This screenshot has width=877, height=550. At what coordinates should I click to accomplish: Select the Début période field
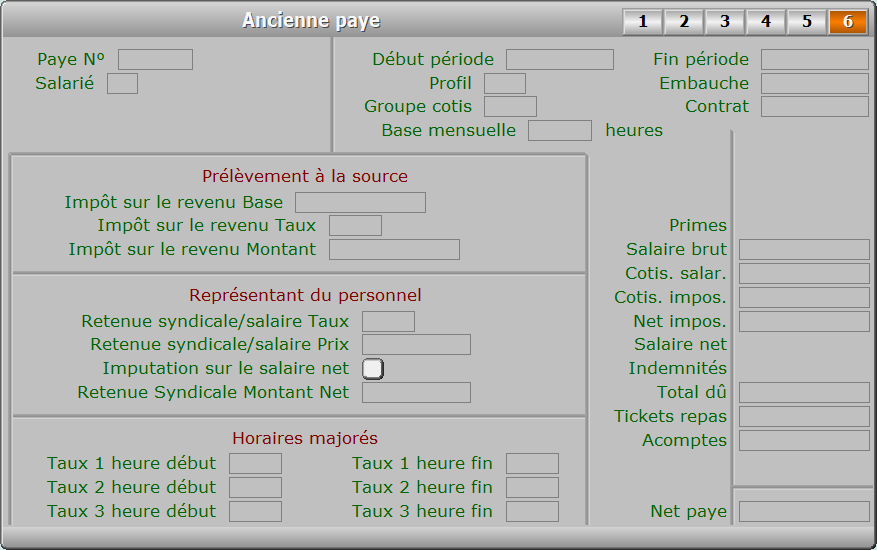tap(560, 59)
